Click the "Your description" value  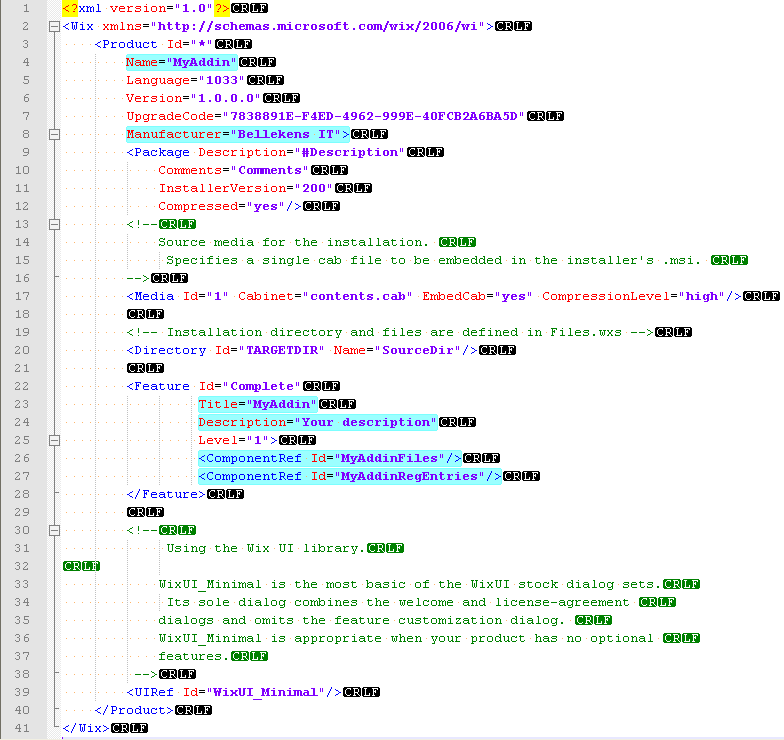click(x=366, y=422)
